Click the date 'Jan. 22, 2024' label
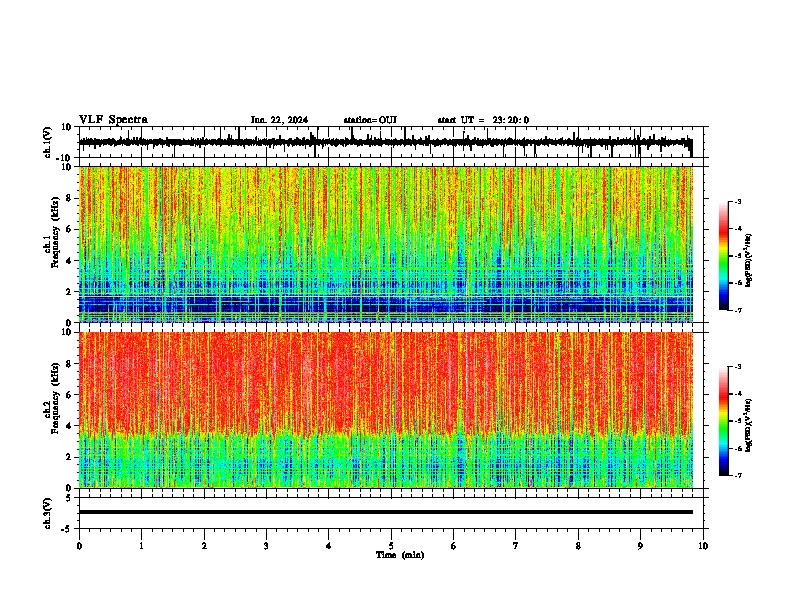 click(279, 120)
